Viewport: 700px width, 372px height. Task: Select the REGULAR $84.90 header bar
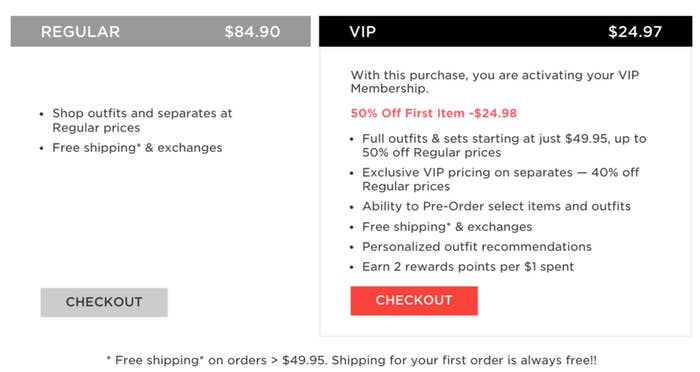161,31
